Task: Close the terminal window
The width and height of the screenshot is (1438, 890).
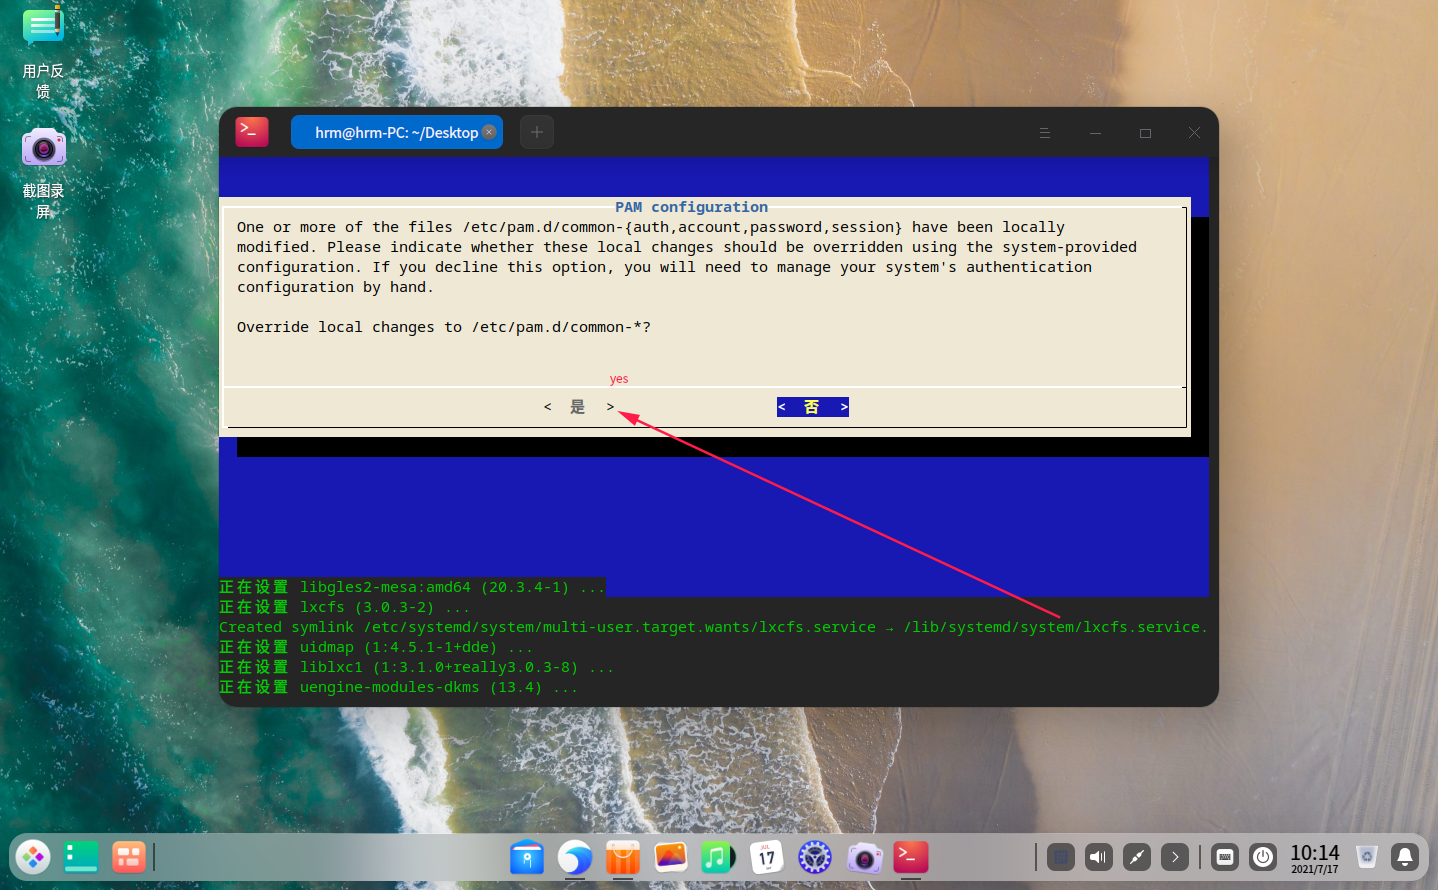Action: point(1194,133)
